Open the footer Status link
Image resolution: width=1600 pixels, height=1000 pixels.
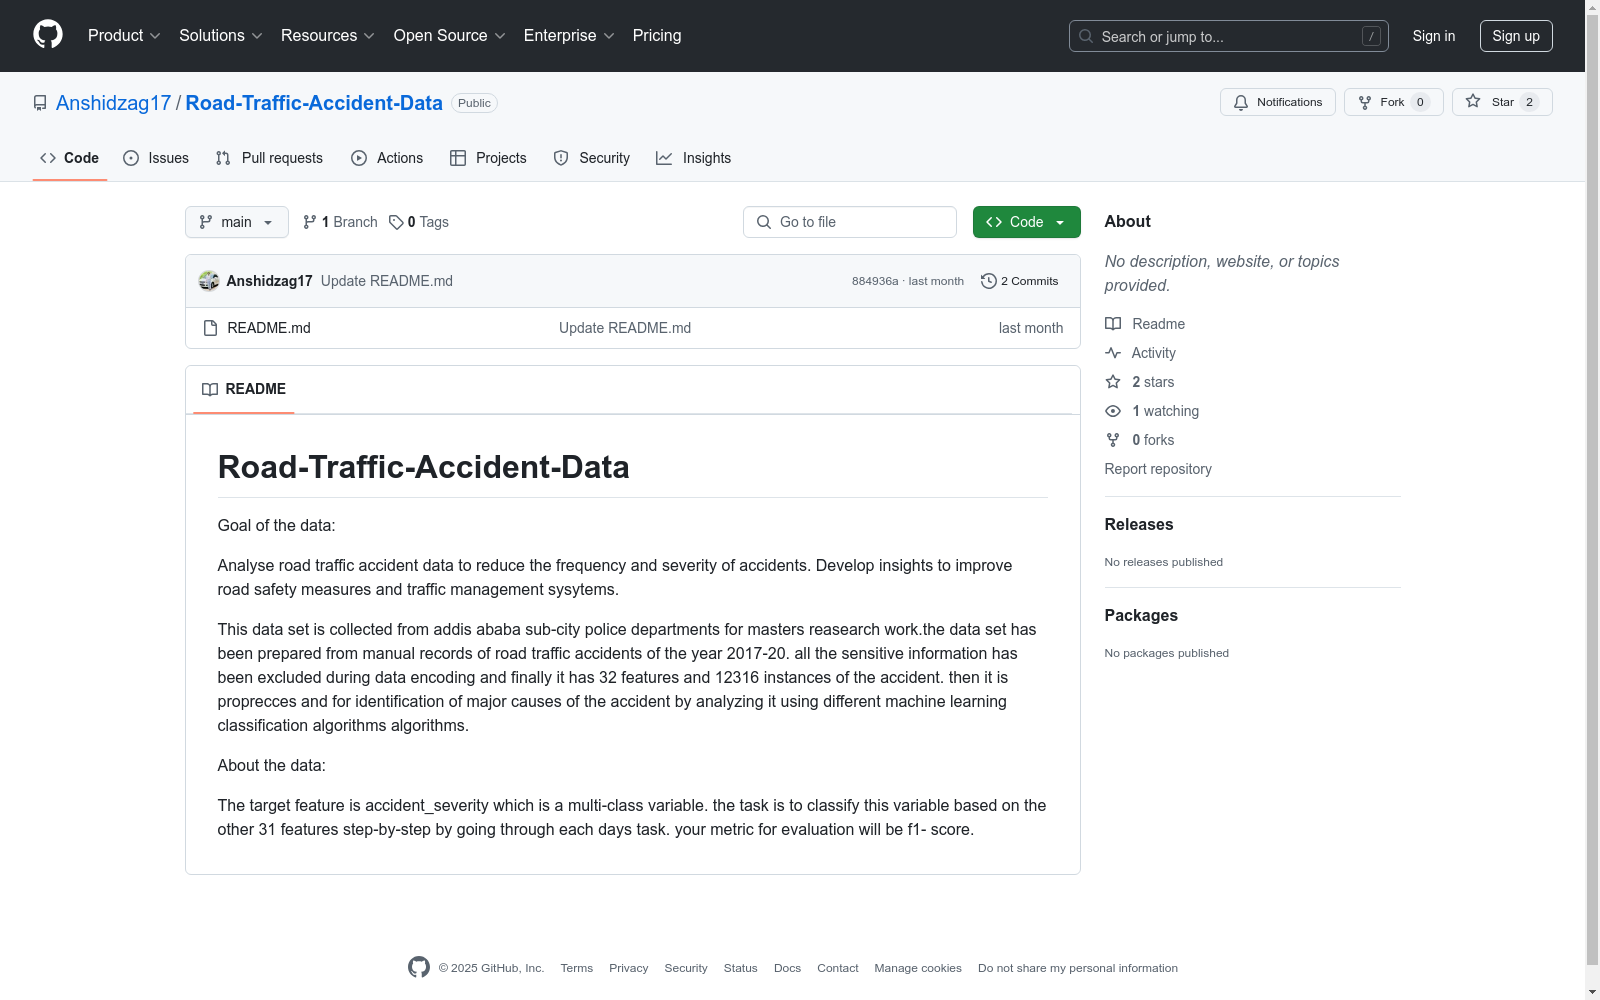click(x=741, y=968)
